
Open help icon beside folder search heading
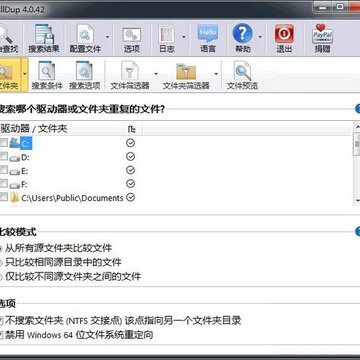pyautogui.click(x=358, y=109)
